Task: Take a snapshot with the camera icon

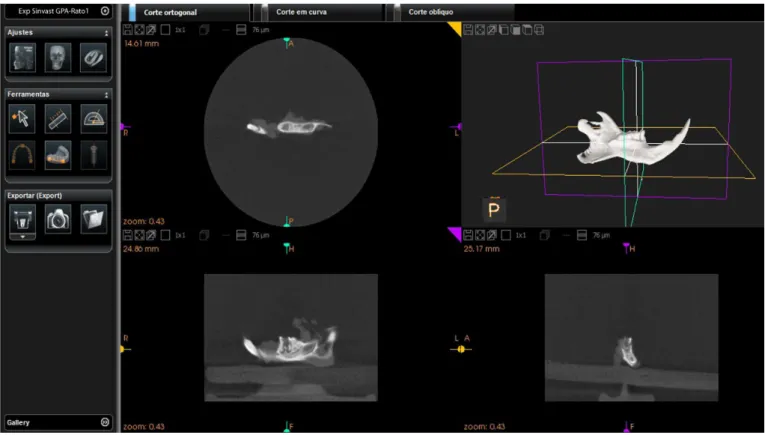Action: [58, 219]
